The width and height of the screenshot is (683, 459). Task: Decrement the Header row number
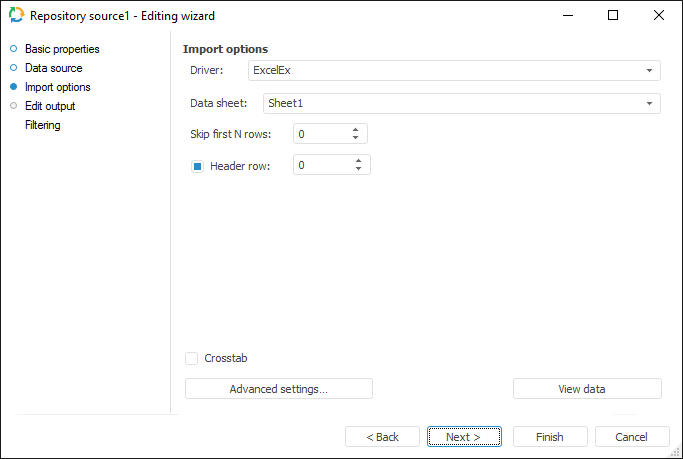click(359, 169)
